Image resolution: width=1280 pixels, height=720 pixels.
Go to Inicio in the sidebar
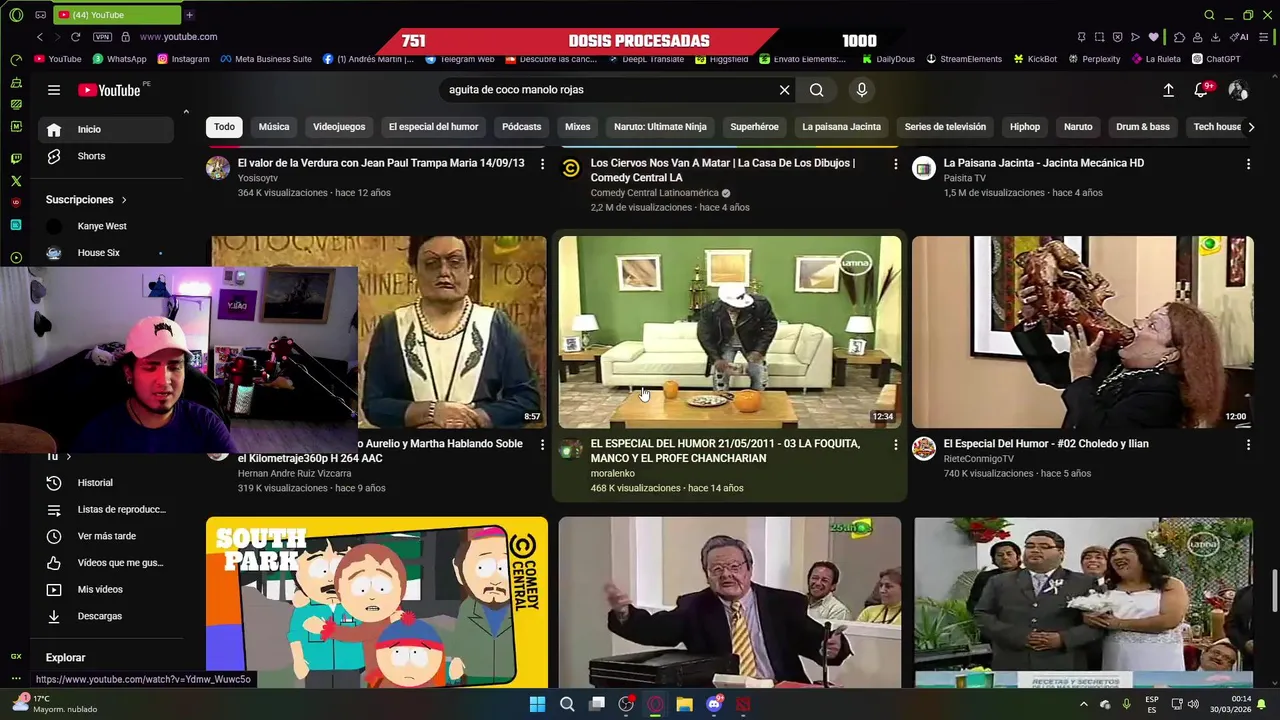tap(106, 129)
